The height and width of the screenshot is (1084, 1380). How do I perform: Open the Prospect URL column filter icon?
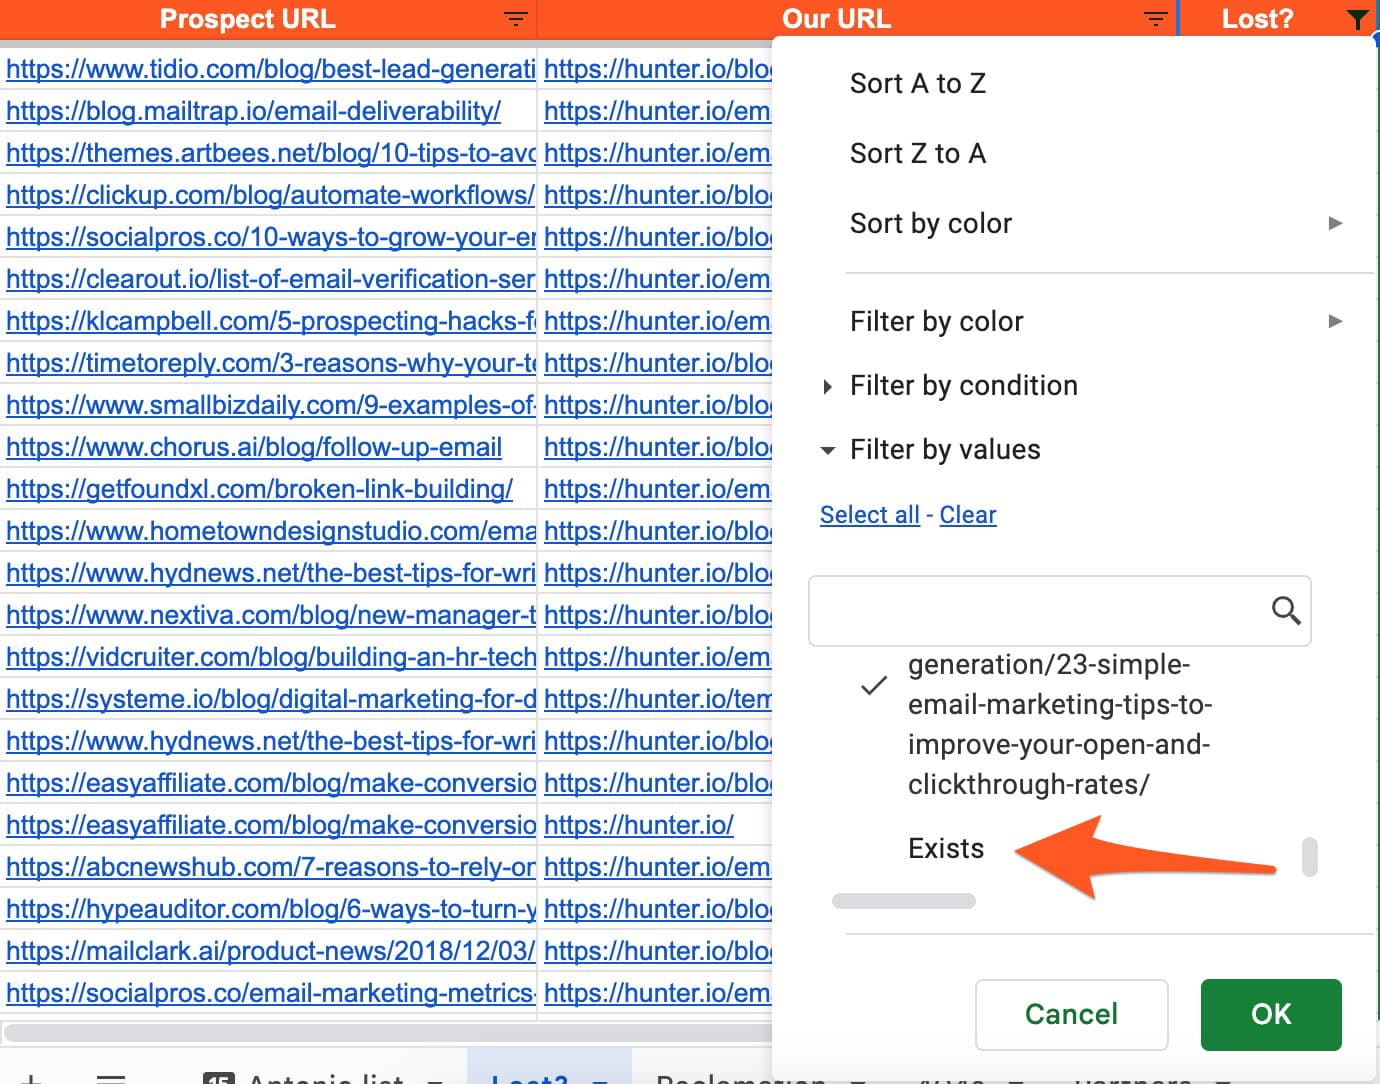[515, 19]
